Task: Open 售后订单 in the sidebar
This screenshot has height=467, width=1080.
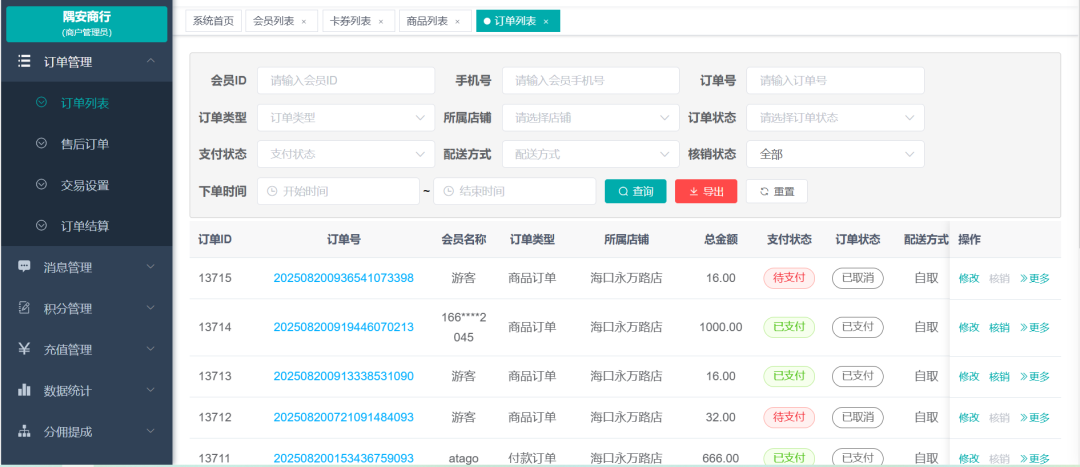Action: [x=85, y=144]
